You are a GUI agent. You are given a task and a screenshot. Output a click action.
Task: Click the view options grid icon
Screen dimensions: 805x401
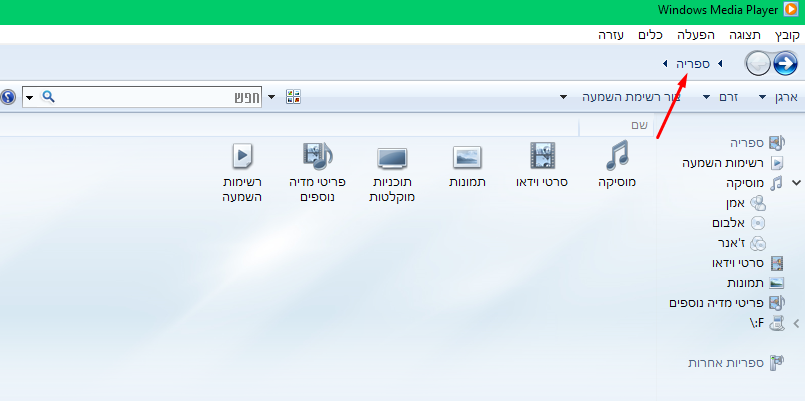click(x=293, y=97)
